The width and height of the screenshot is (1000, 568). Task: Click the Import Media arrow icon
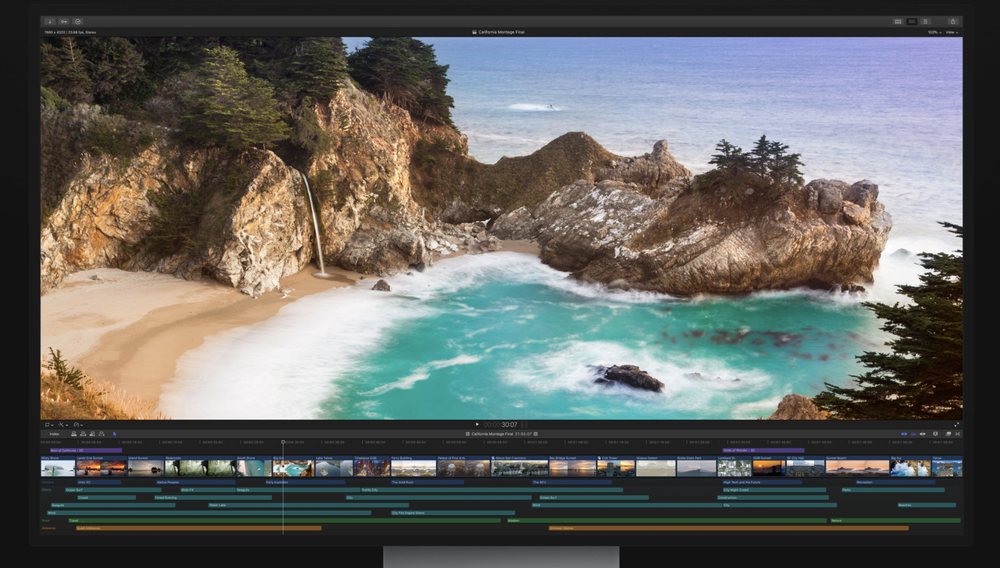pyautogui.click(x=49, y=21)
